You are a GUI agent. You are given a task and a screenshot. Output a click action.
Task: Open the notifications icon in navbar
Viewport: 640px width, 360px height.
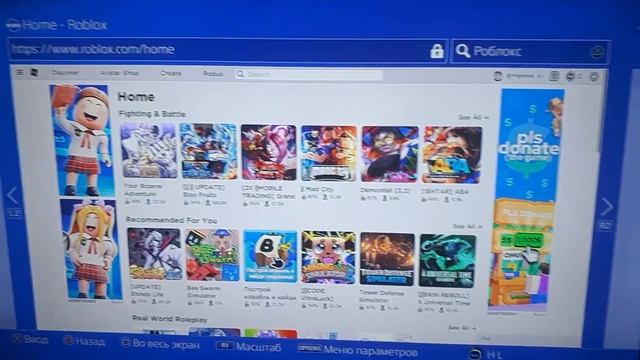(554, 76)
